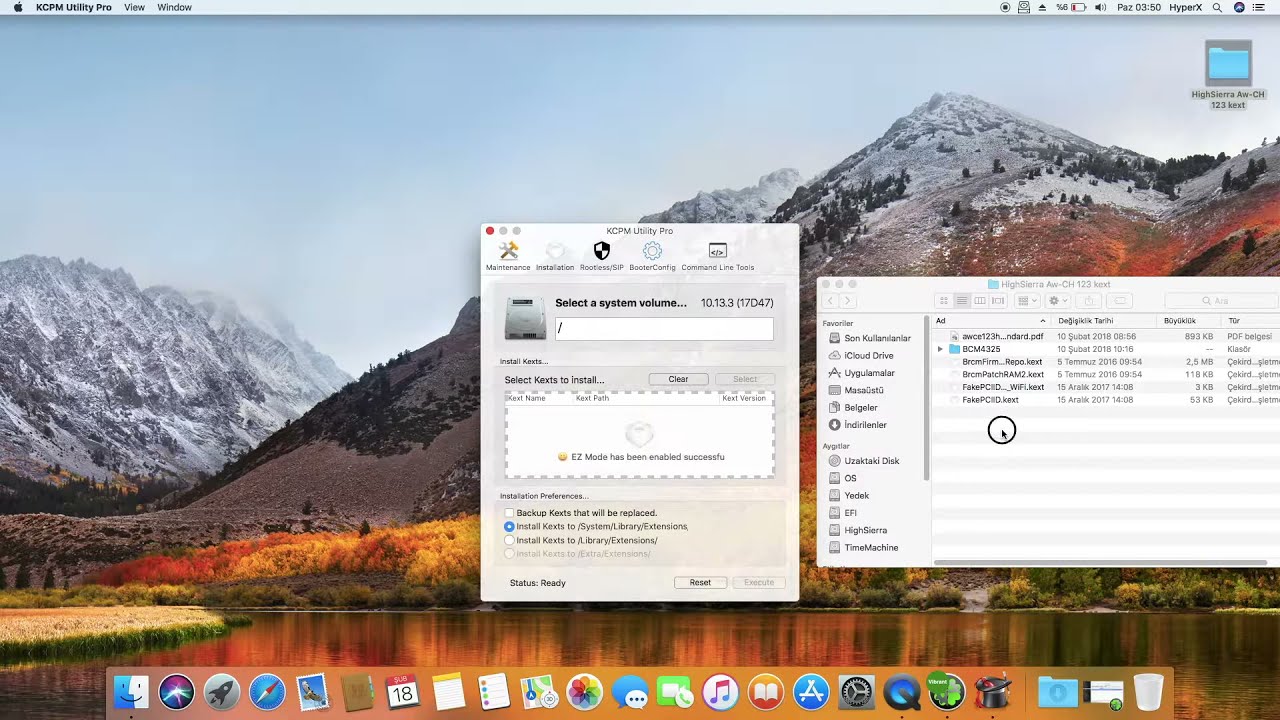Click the Reset button

pyautogui.click(x=700, y=582)
